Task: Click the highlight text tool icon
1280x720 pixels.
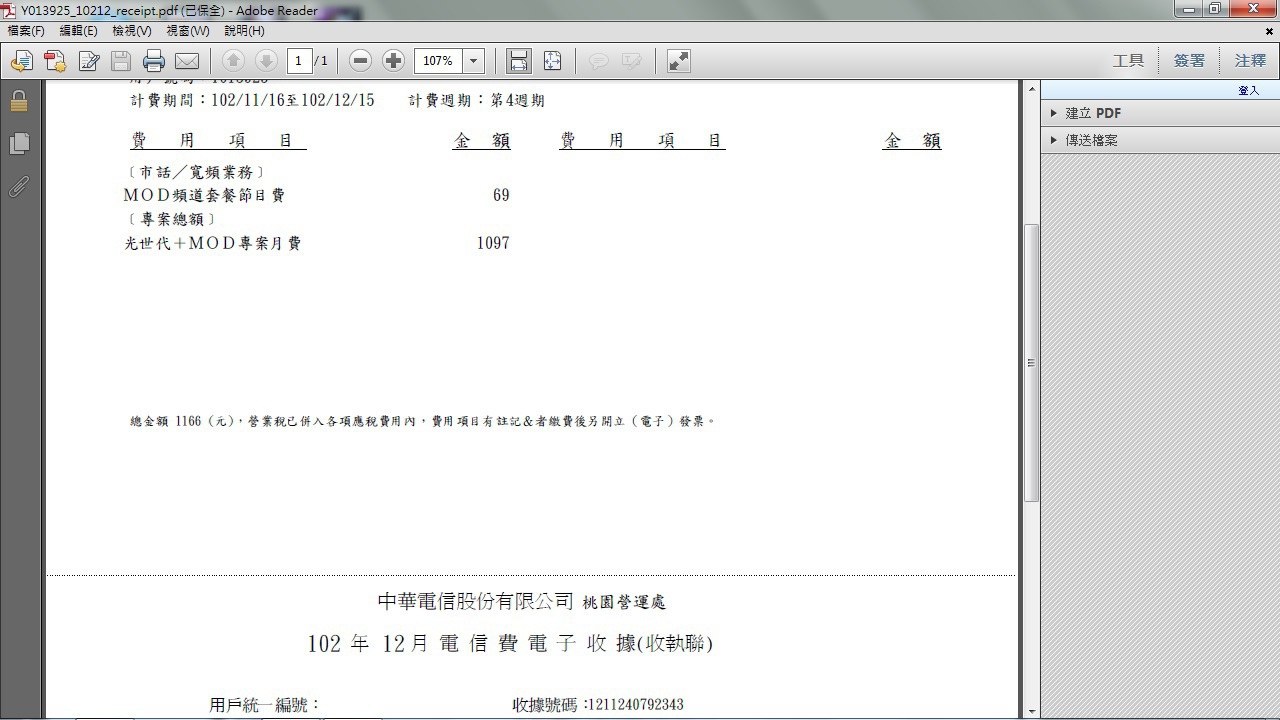Action: [x=631, y=61]
